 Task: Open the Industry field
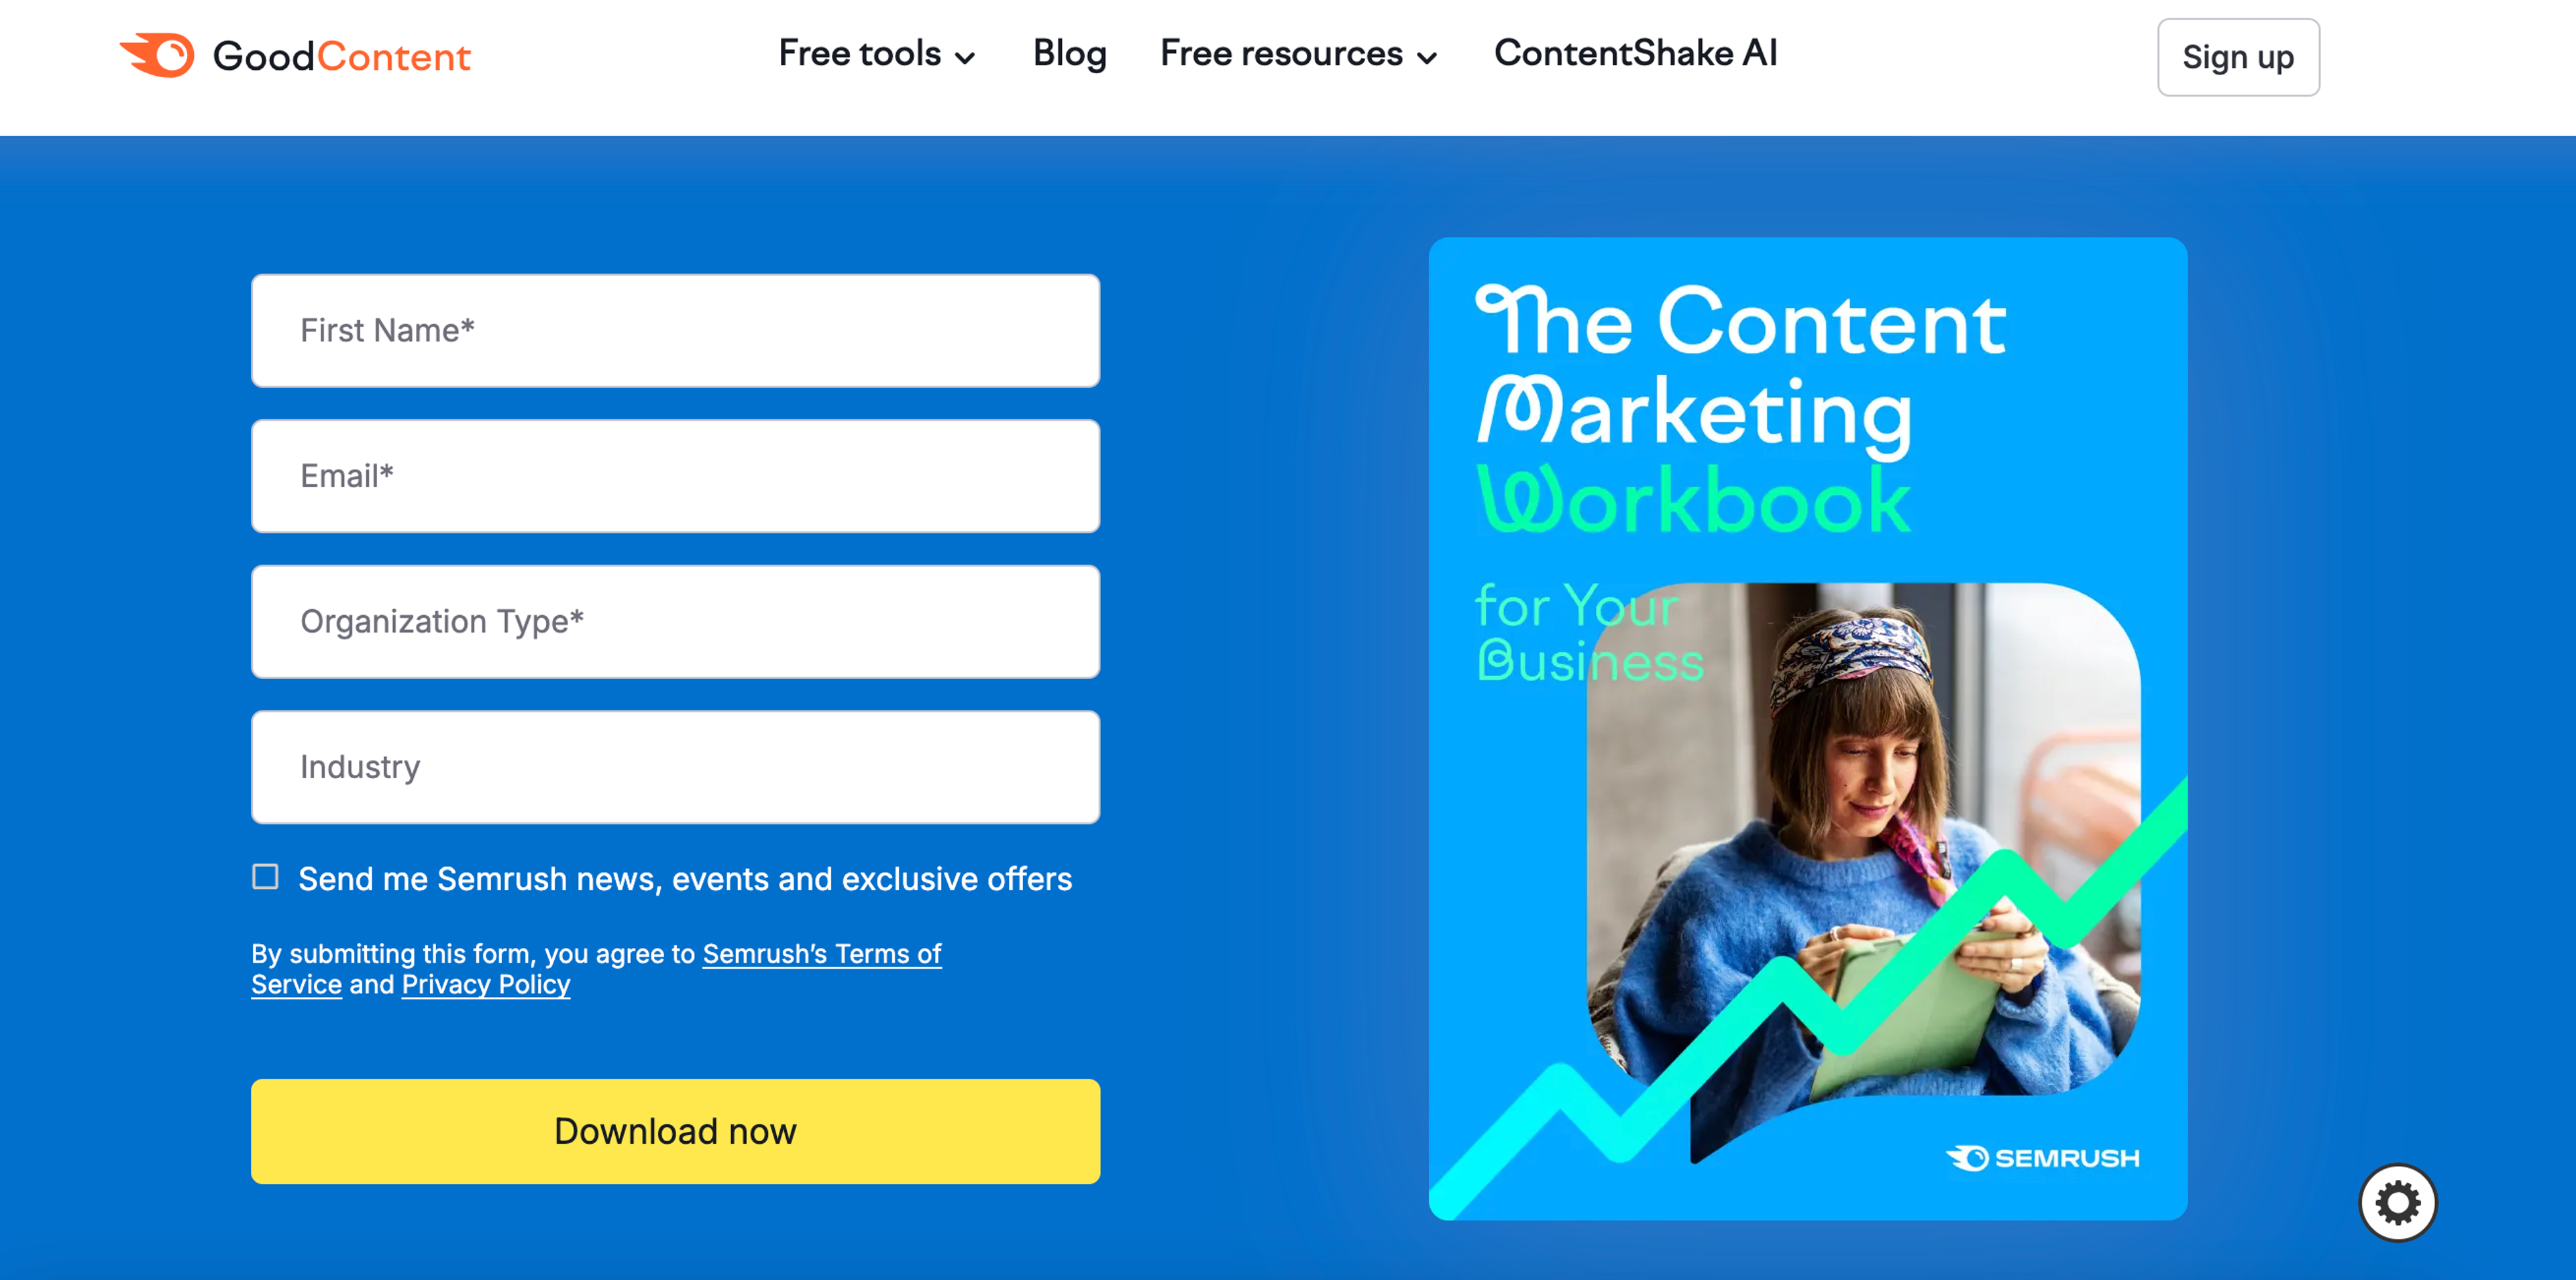675,768
